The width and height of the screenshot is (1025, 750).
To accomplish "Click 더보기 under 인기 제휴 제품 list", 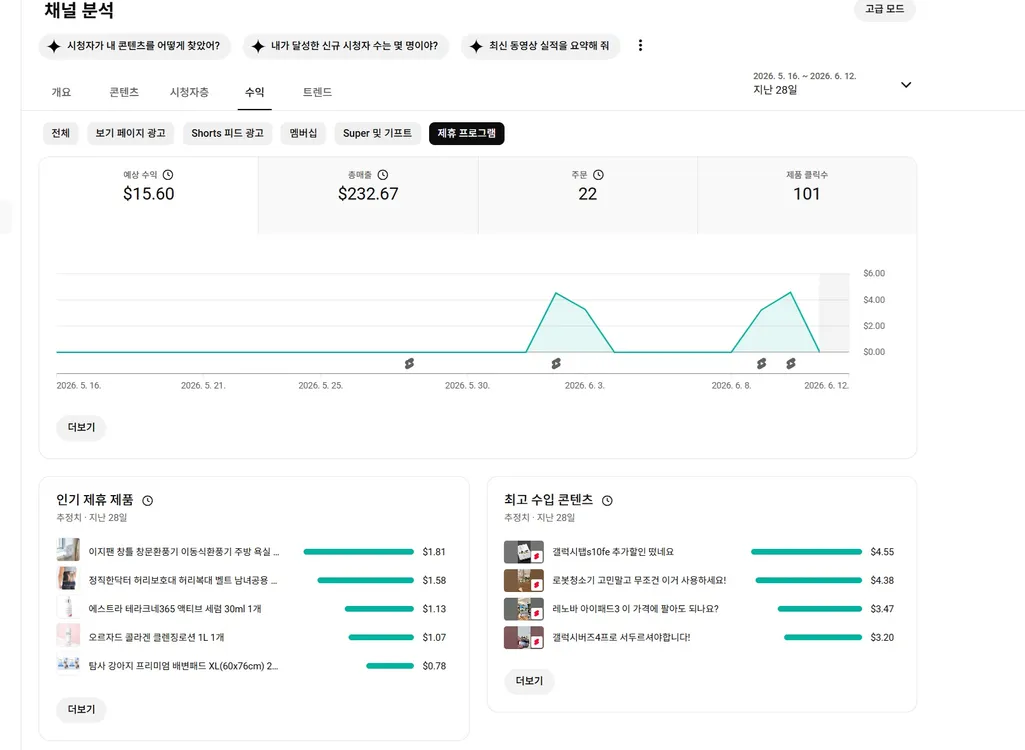I will (x=81, y=709).
